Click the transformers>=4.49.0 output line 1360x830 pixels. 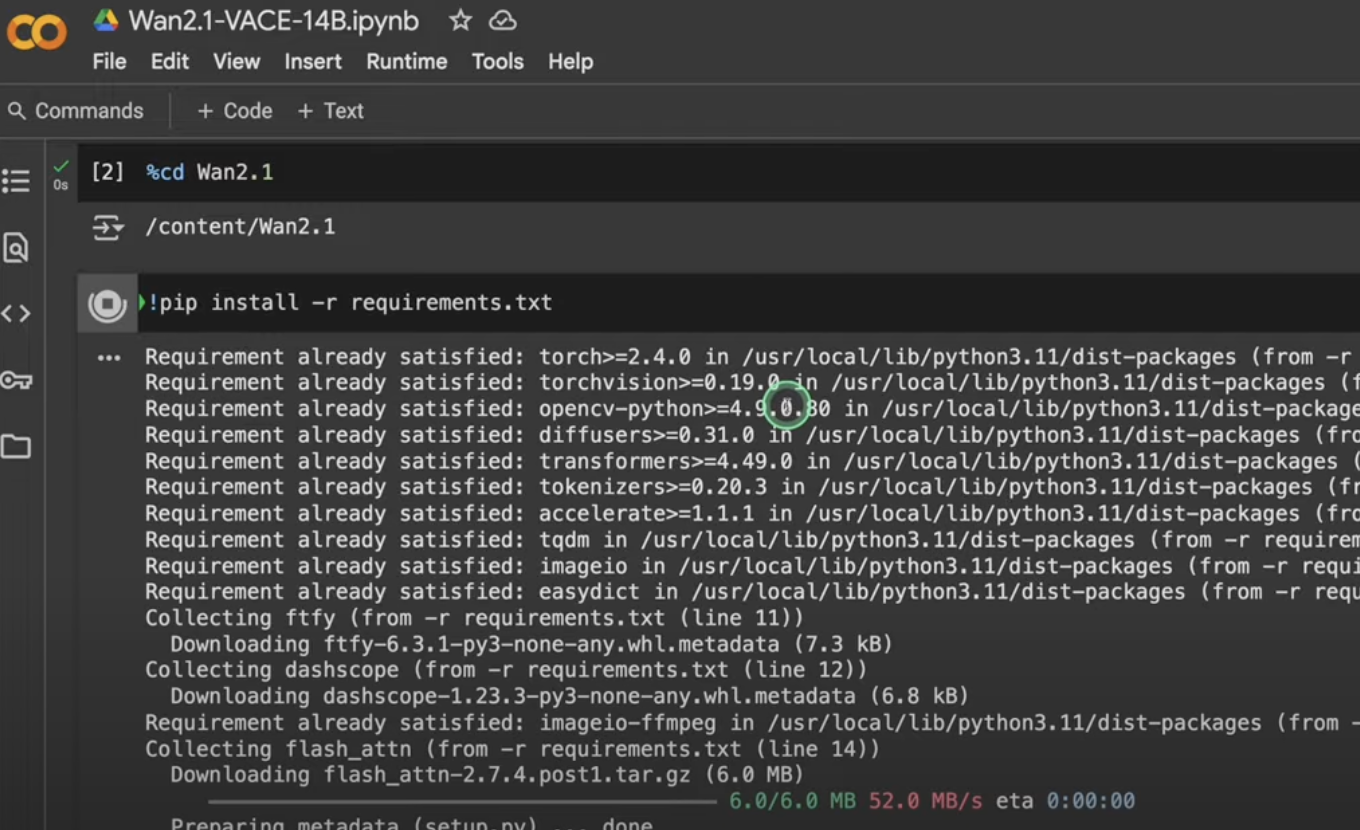[752, 461]
